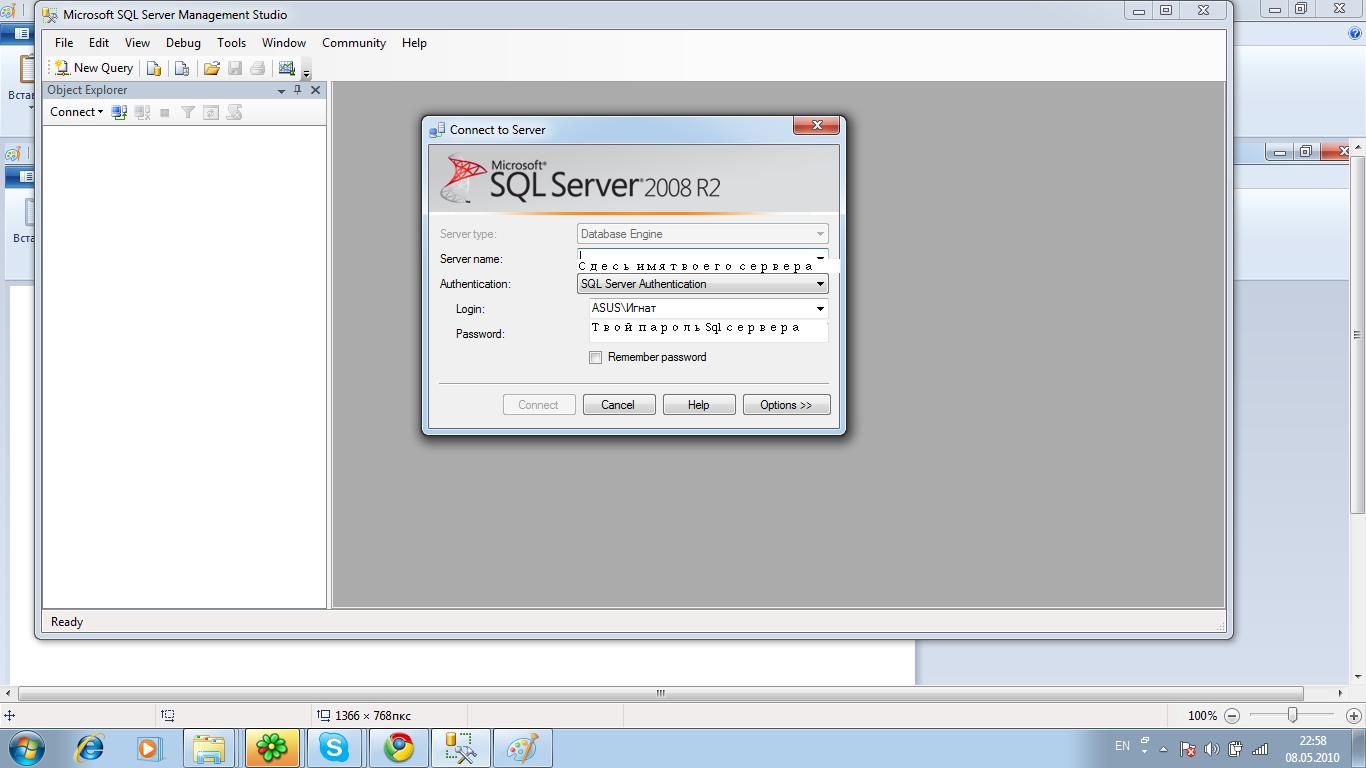Expand the Server type combo box
This screenshot has height=768, width=1366.
tap(703, 234)
